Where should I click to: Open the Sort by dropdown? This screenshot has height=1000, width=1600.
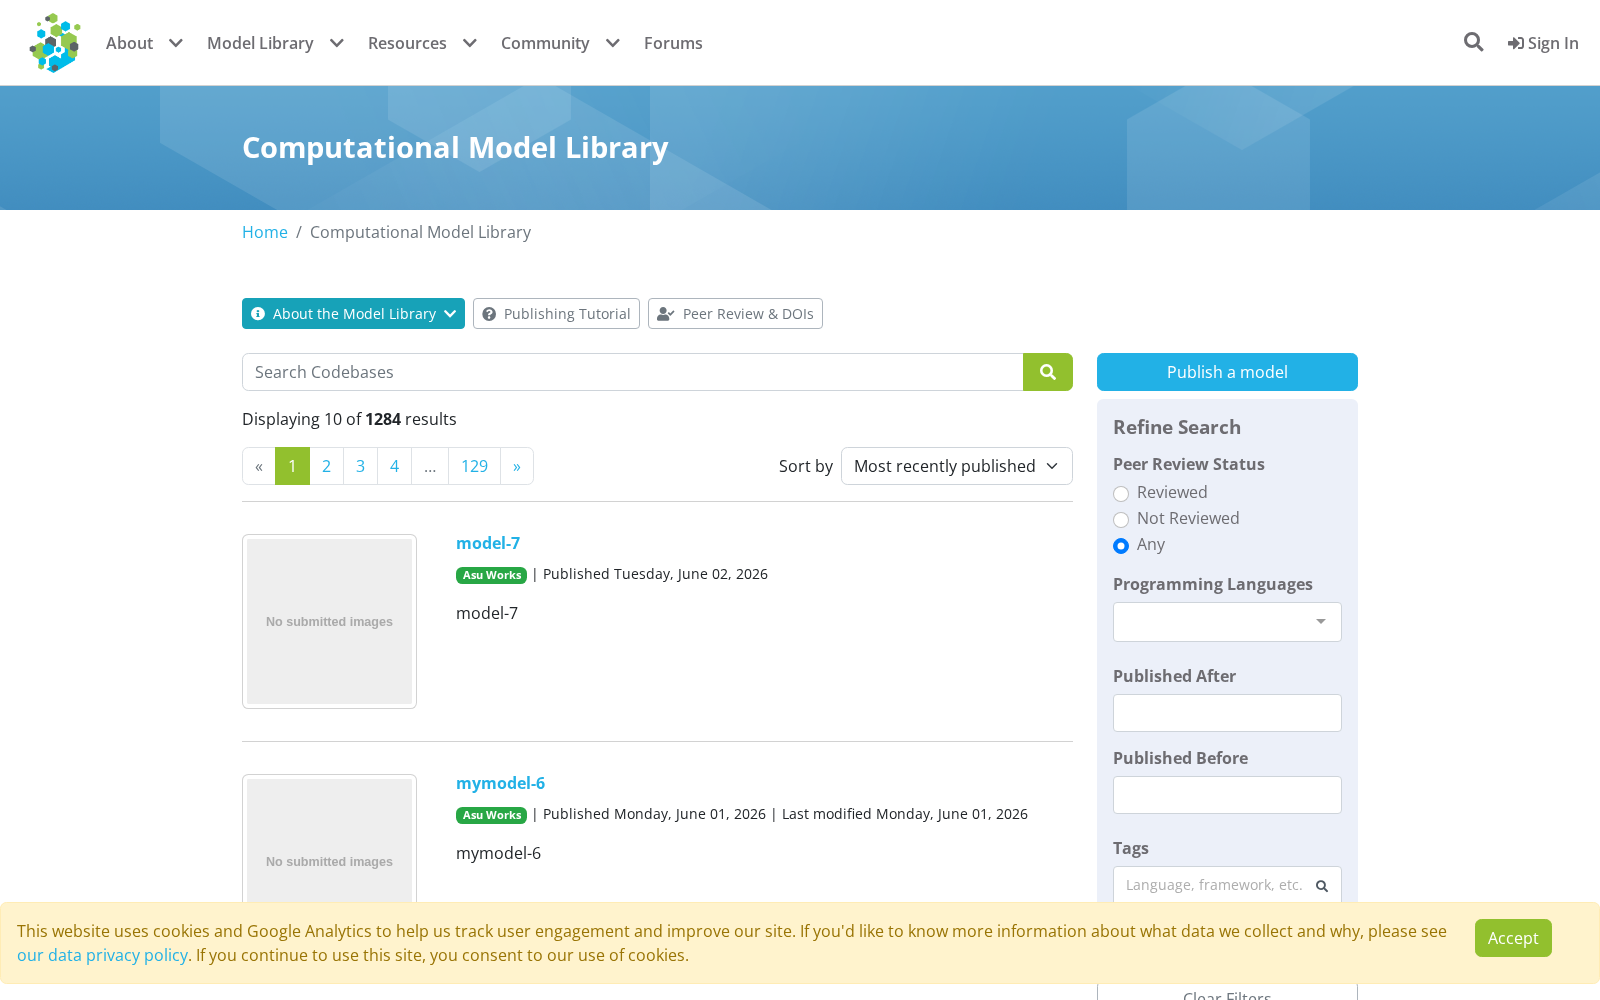[957, 466]
